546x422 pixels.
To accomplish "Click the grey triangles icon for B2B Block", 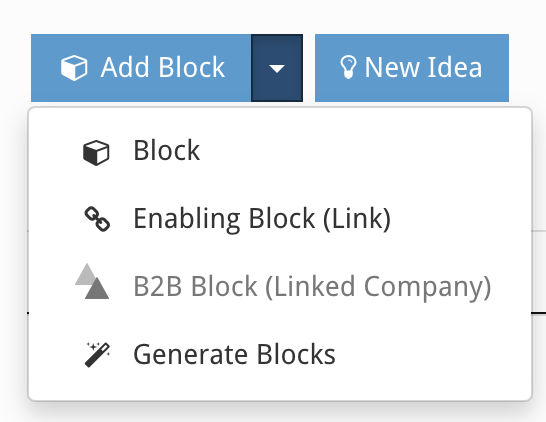I will [x=92, y=281].
